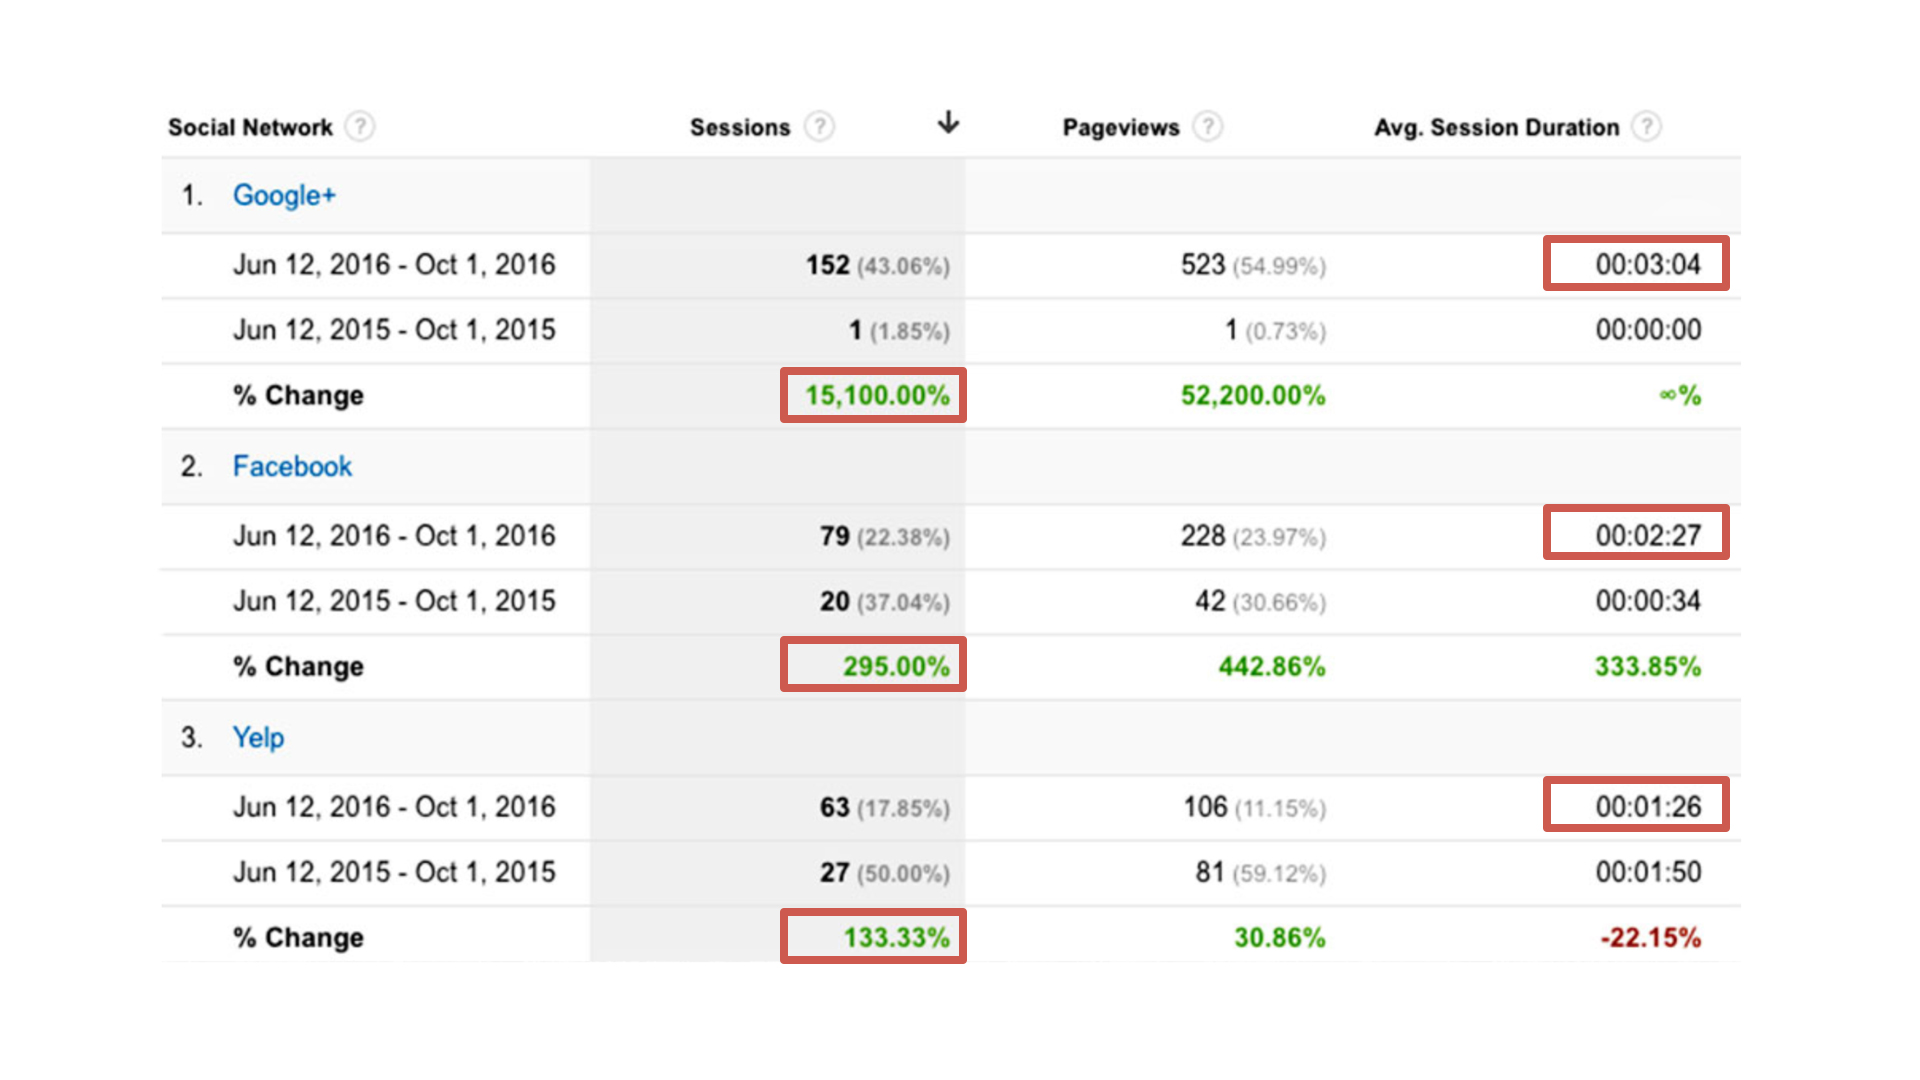Viewport: 1920px width, 1080px height.
Task: Sort by Social Network column header
Action: 250,127
